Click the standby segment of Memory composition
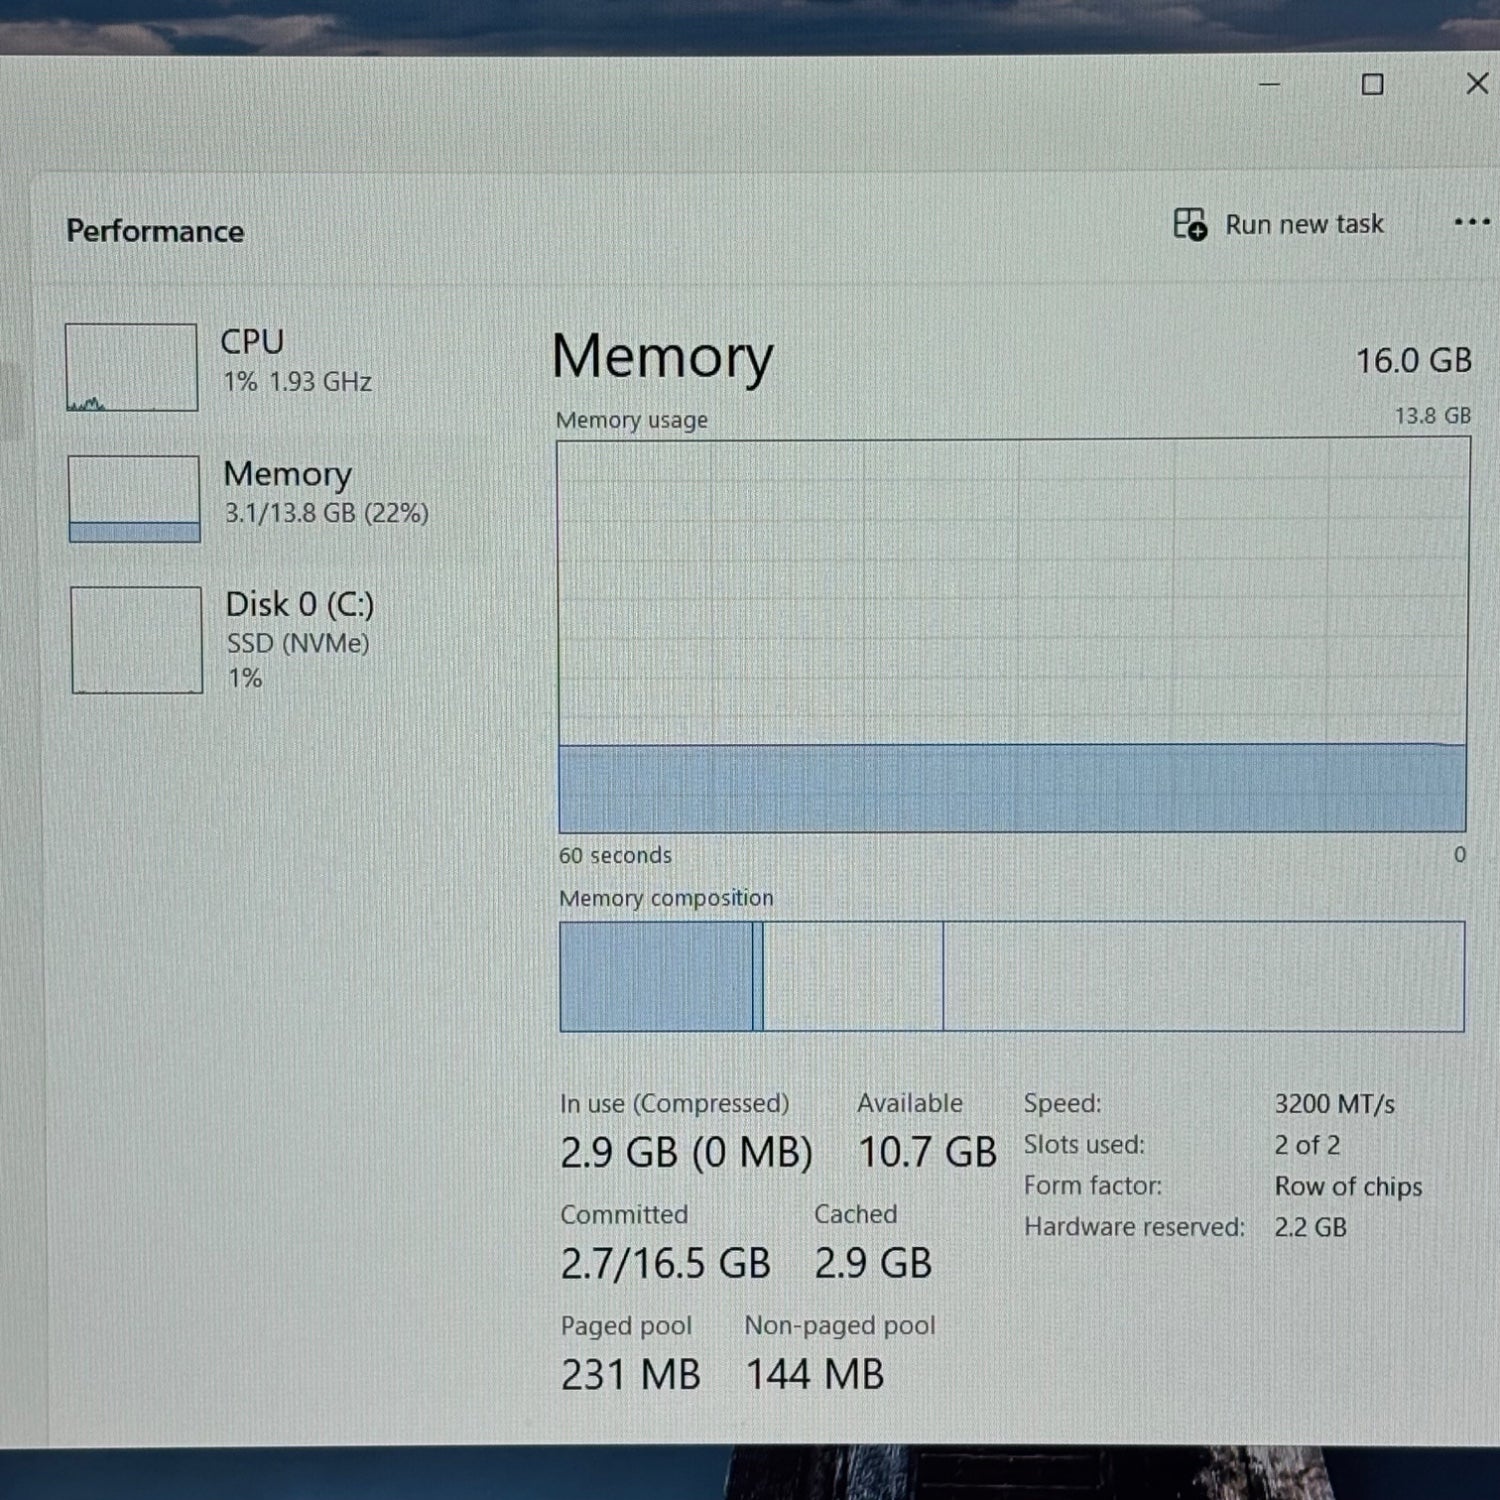 (853, 976)
